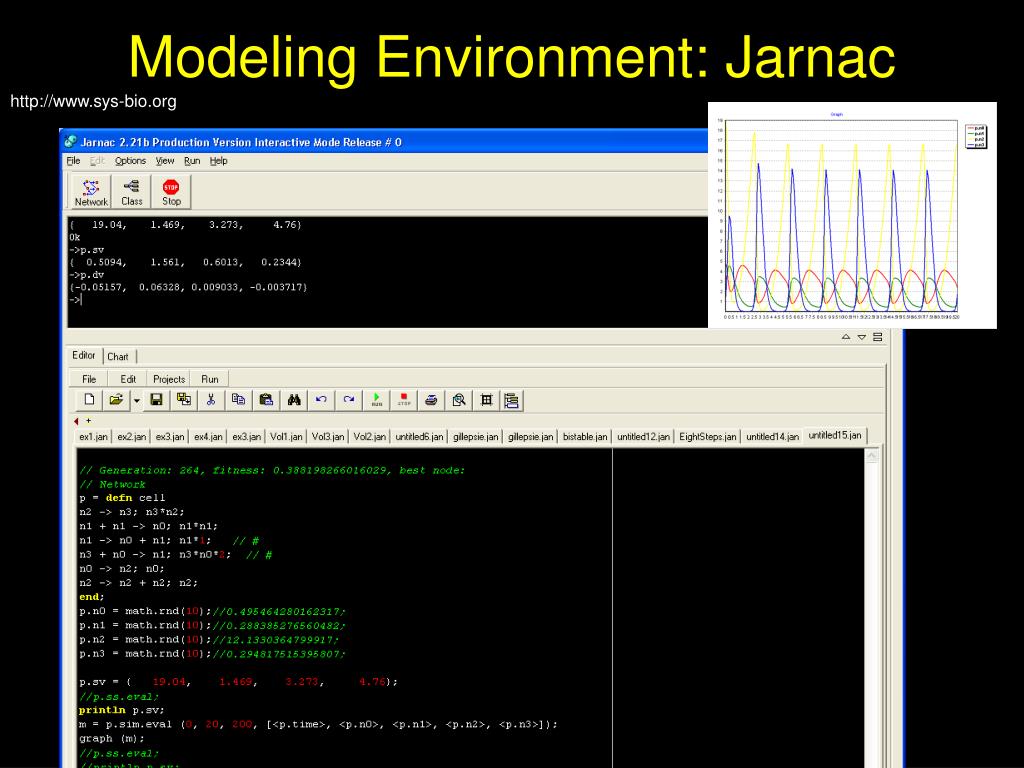Click the stacked panels layout icon

[878, 337]
